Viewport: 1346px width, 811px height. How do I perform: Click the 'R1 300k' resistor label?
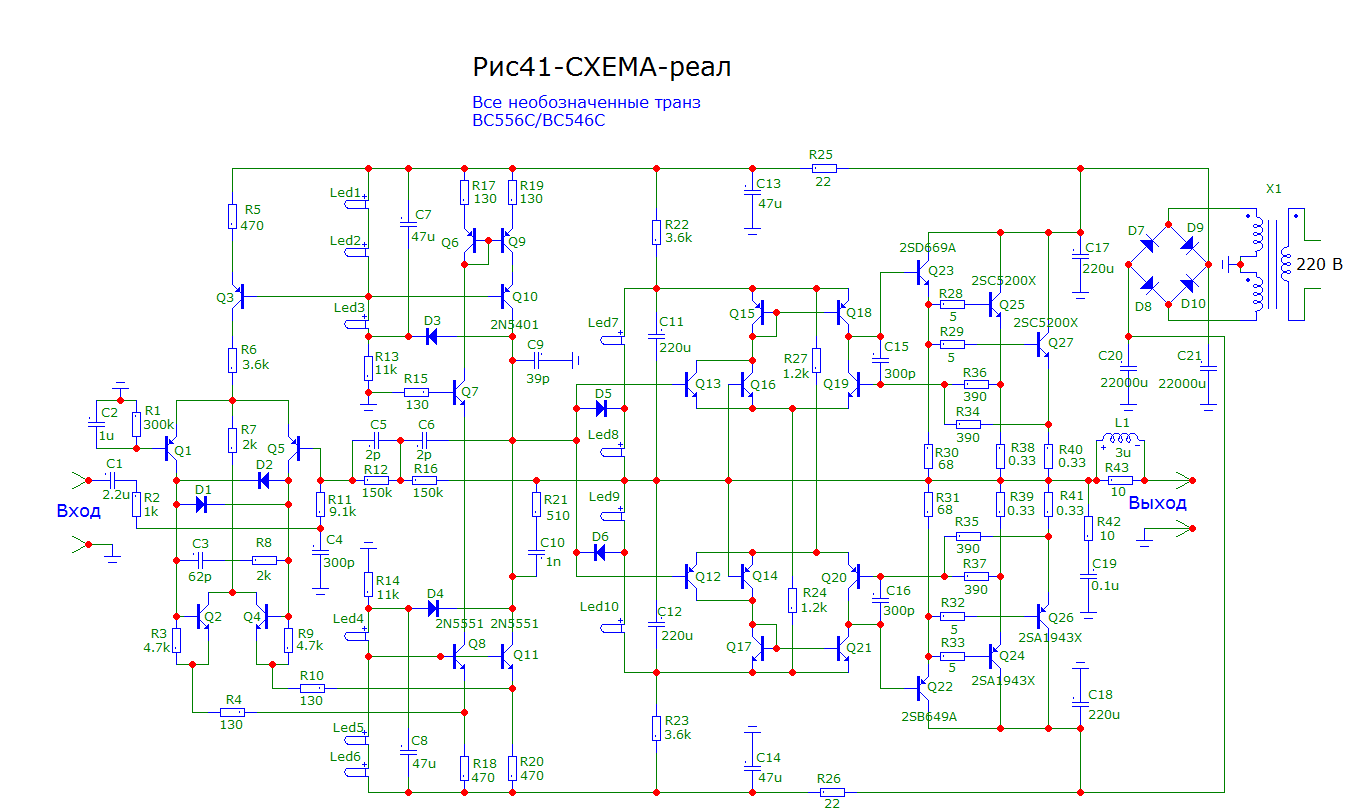coord(158,417)
